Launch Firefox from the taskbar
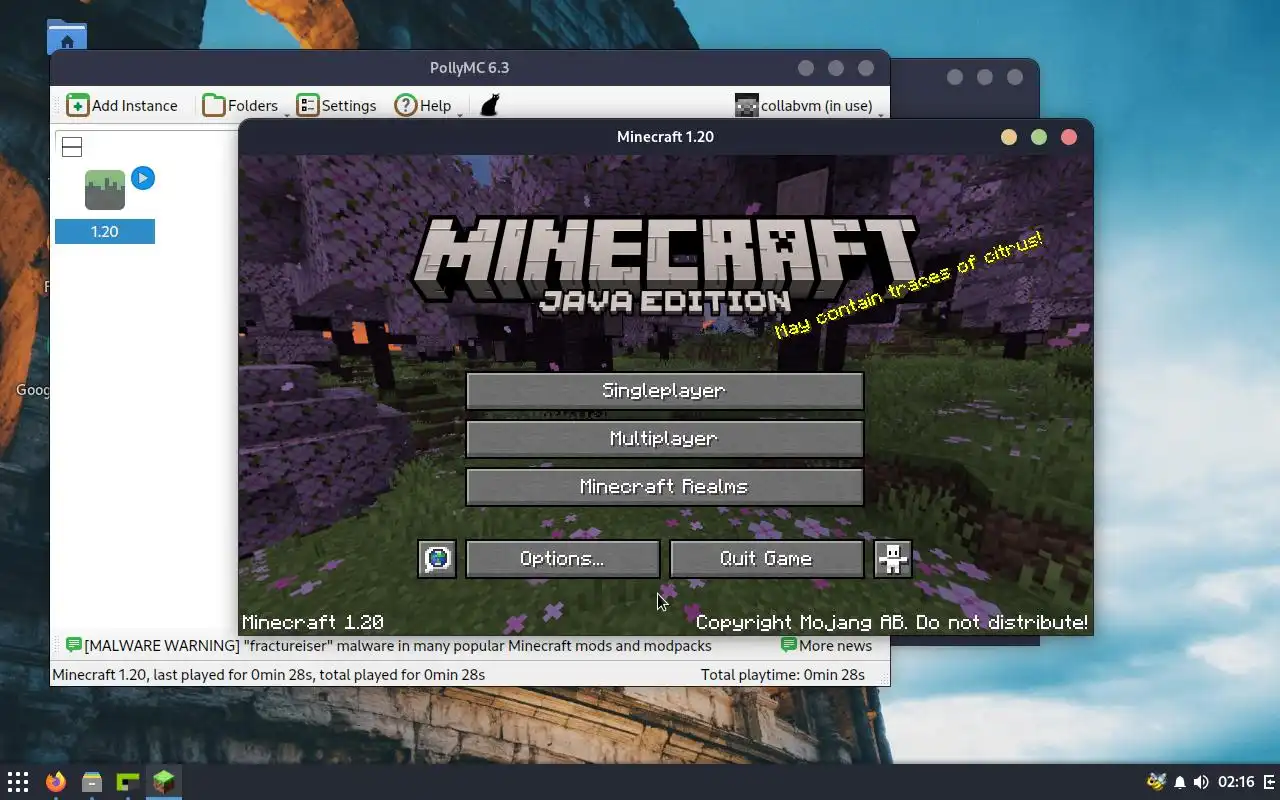 [x=55, y=782]
